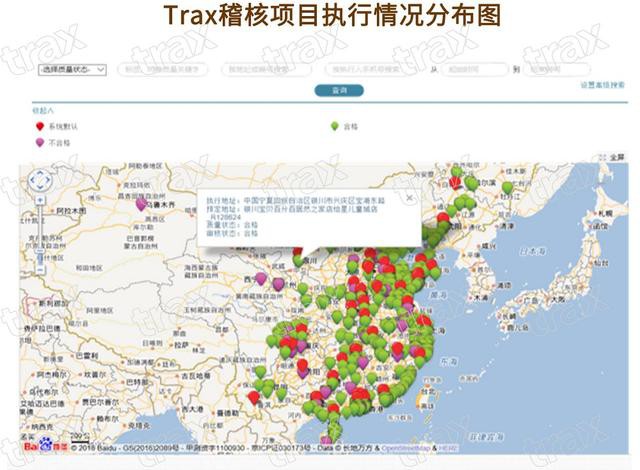Click the start time field after 从

pyautogui.click(x=473, y=70)
